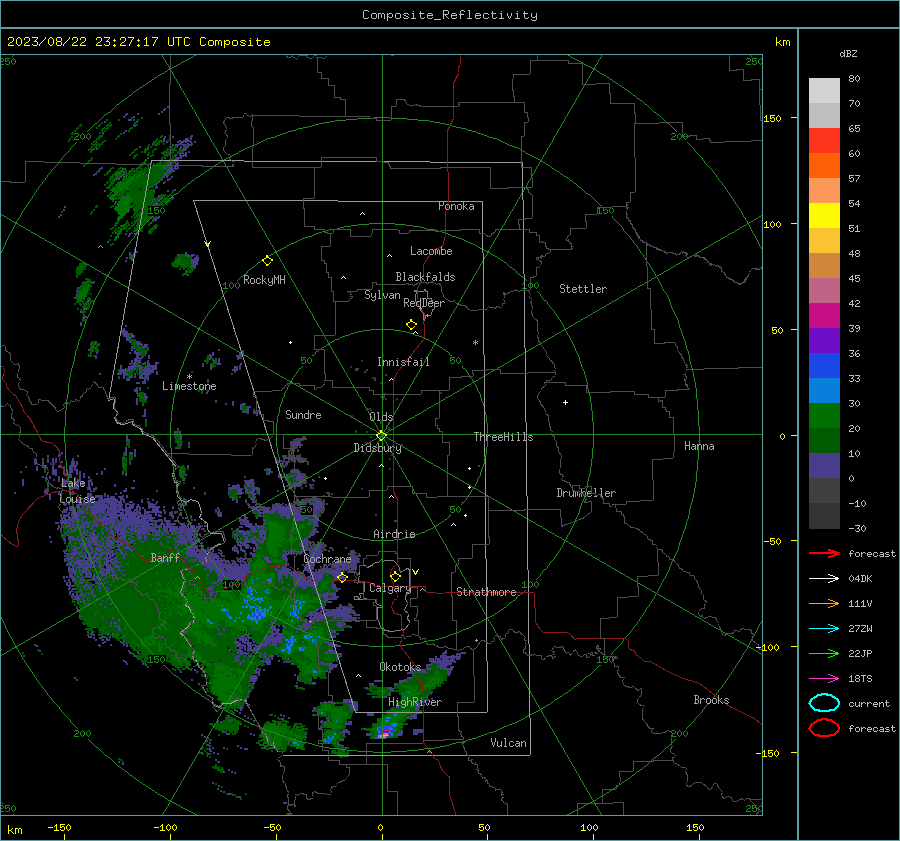Image resolution: width=900 pixels, height=841 pixels.
Task: Click the 'km' label at top right
Action: point(782,42)
